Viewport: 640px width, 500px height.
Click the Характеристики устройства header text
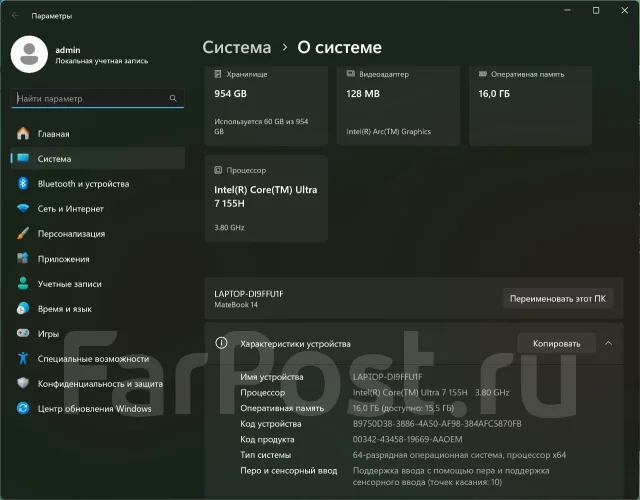pos(295,344)
